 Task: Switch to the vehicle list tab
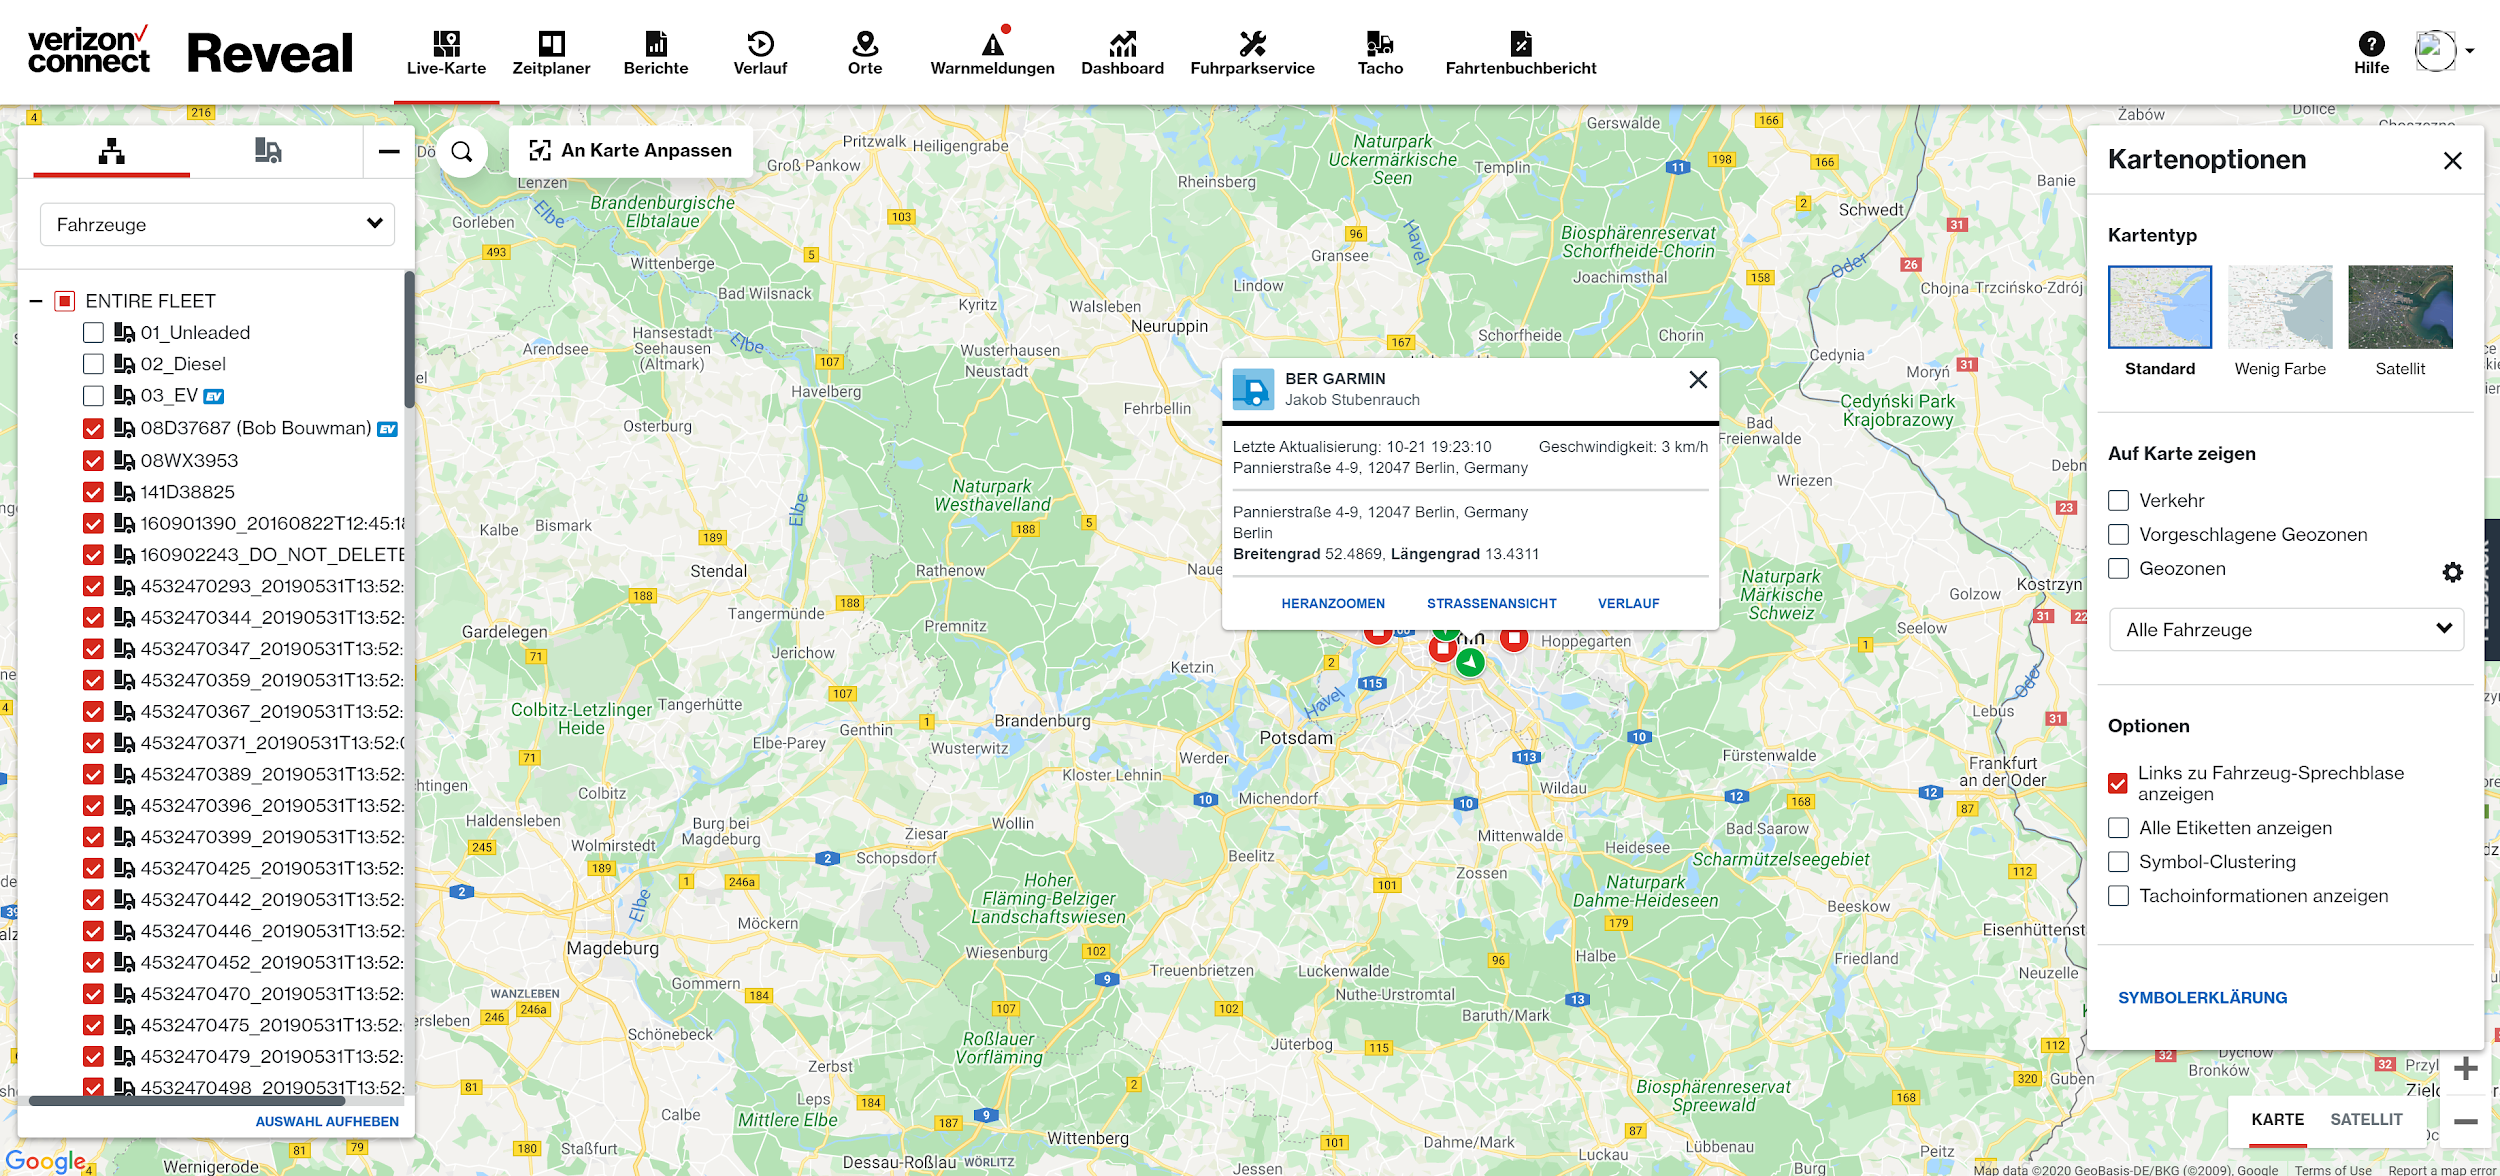pyautogui.click(x=268, y=151)
